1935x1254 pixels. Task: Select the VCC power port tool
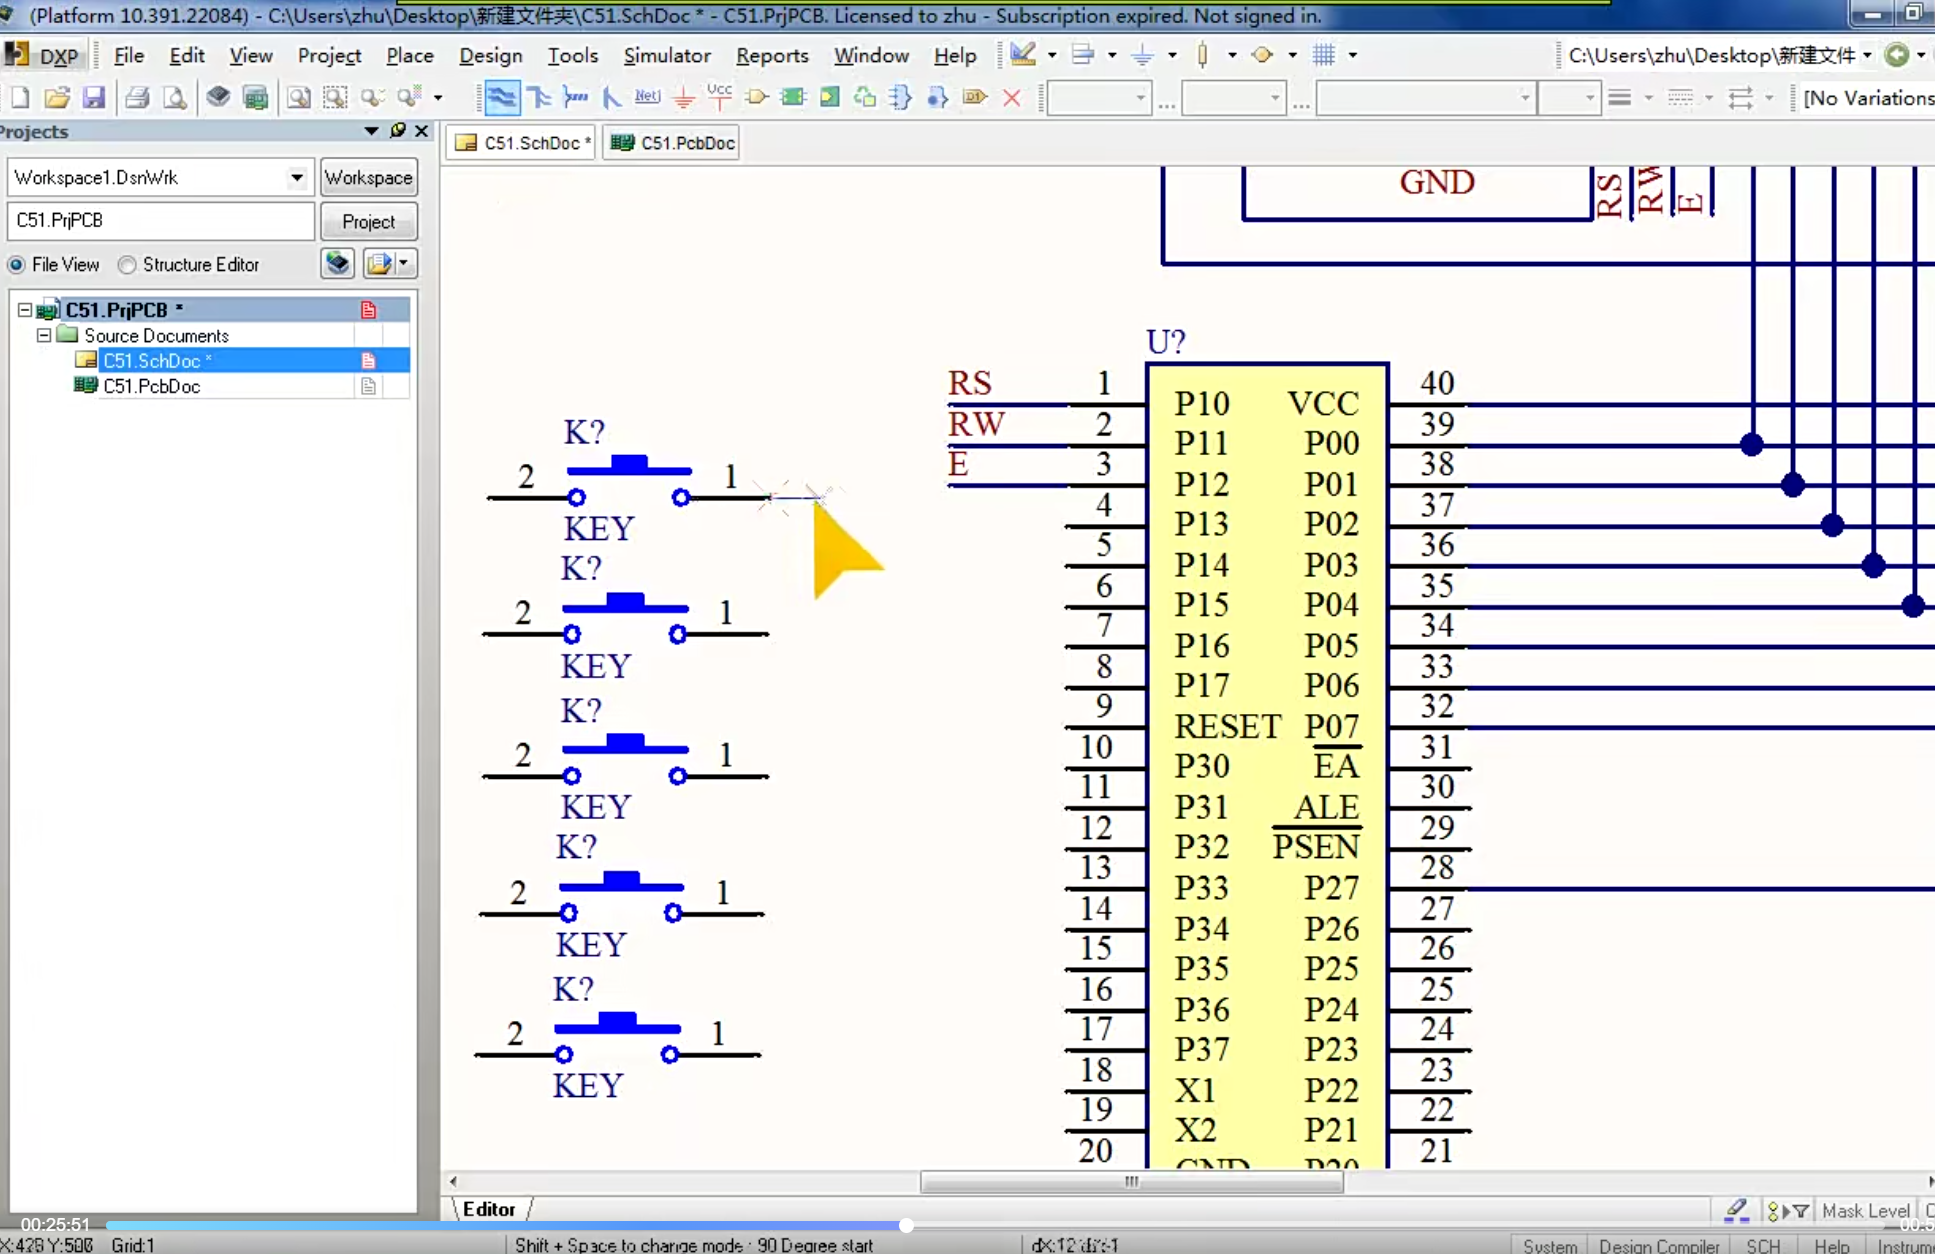tap(719, 97)
